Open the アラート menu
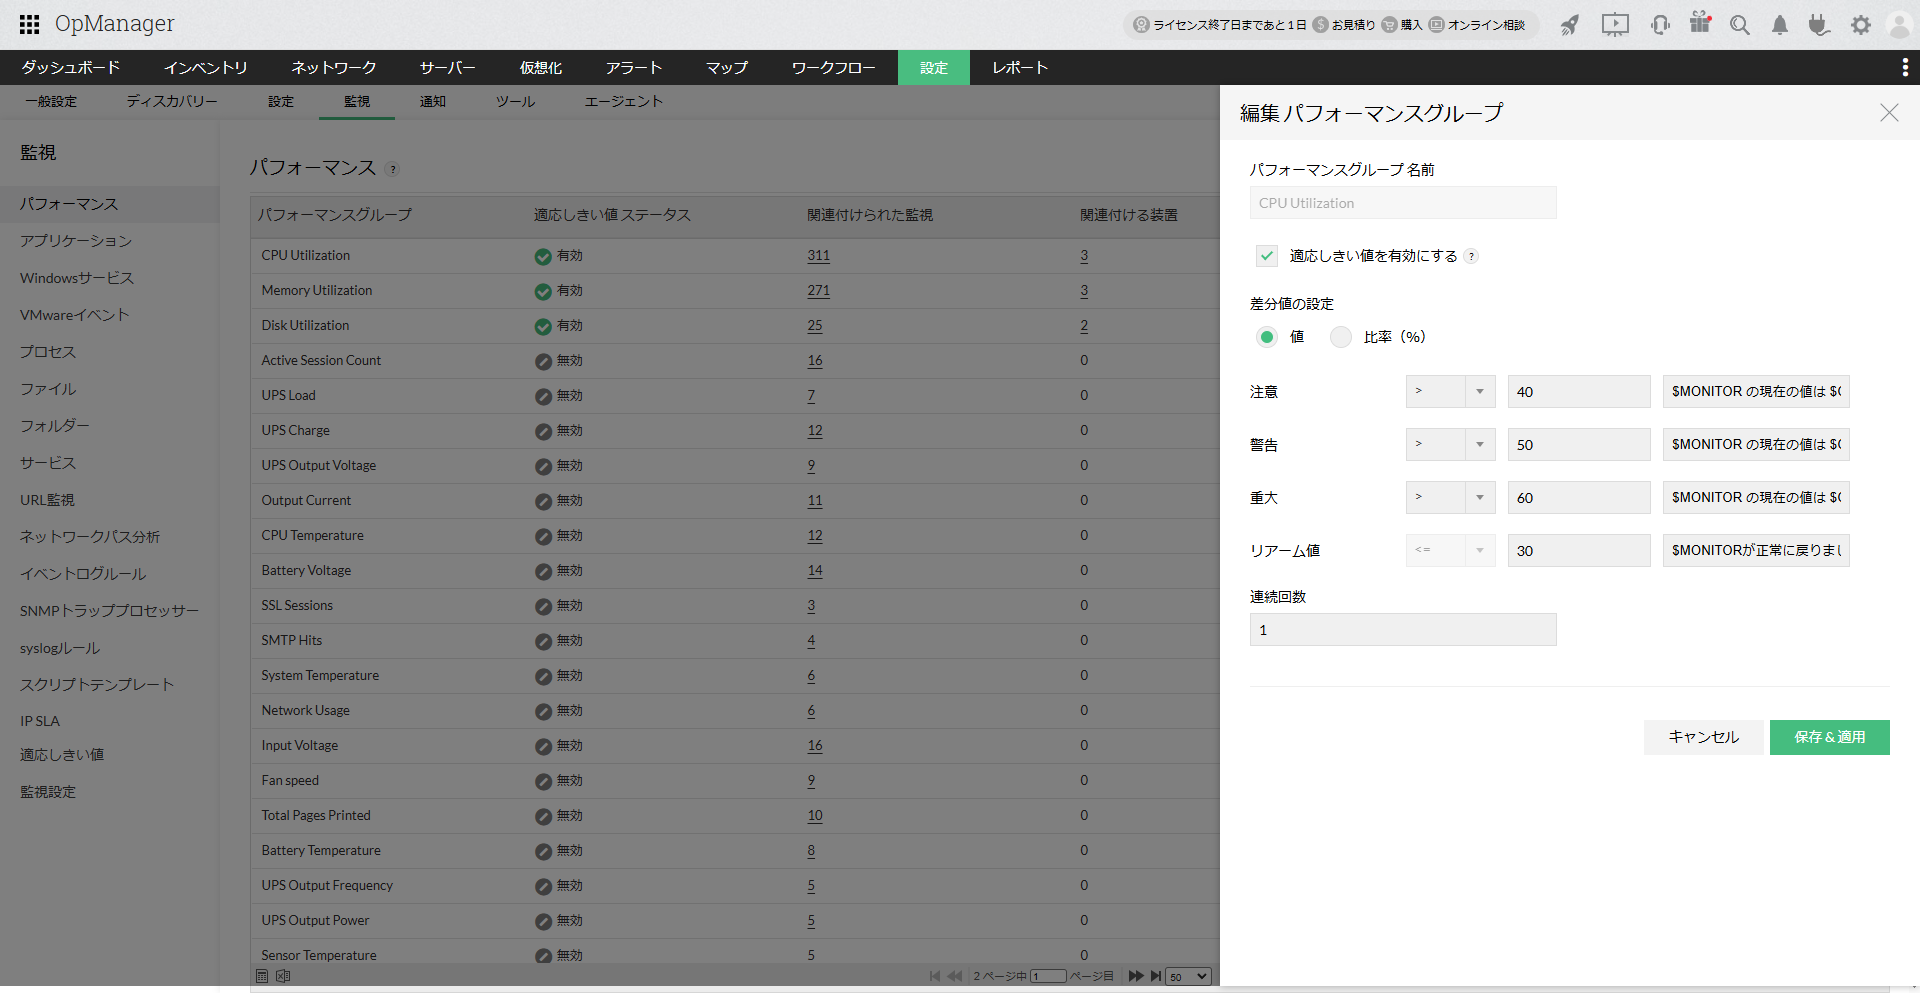The width and height of the screenshot is (1920, 993). (x=634, y=67)
